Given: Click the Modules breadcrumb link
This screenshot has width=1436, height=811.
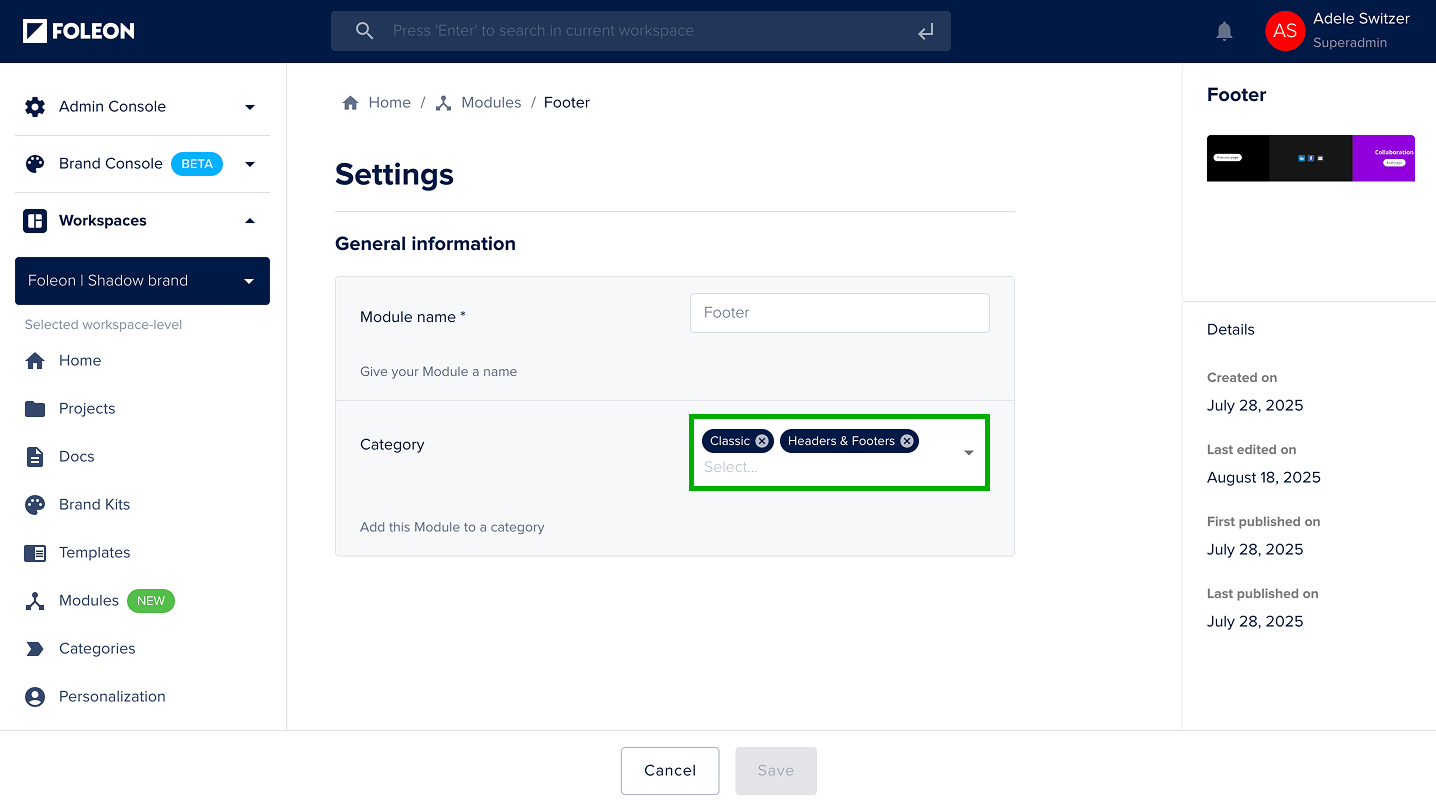Looking at the screenshot, I should [491, 103].
